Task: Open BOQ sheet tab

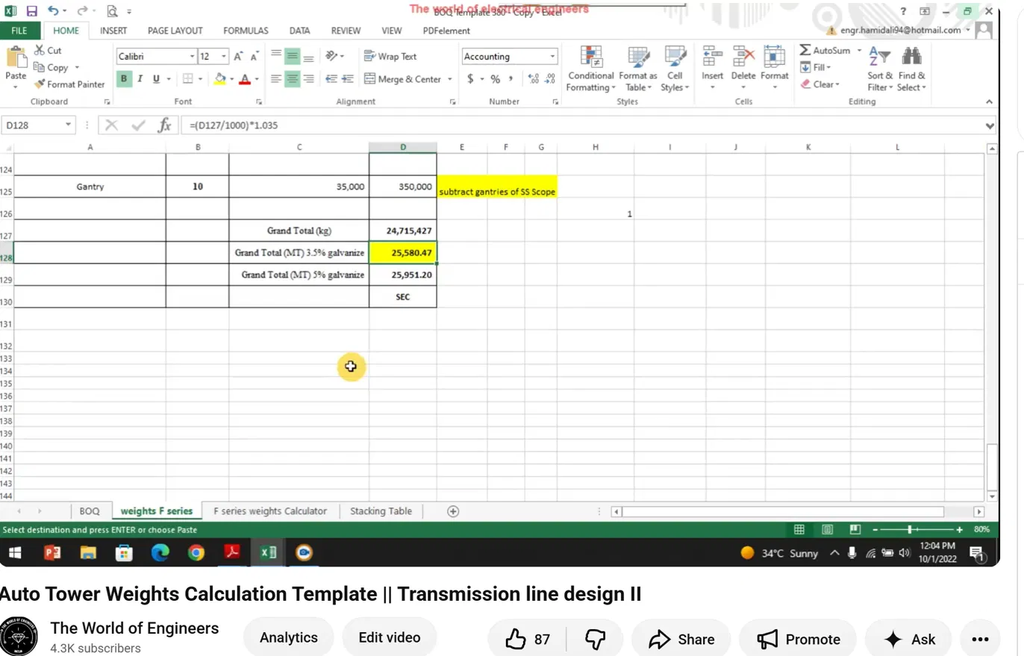Action: click(89, 511)
